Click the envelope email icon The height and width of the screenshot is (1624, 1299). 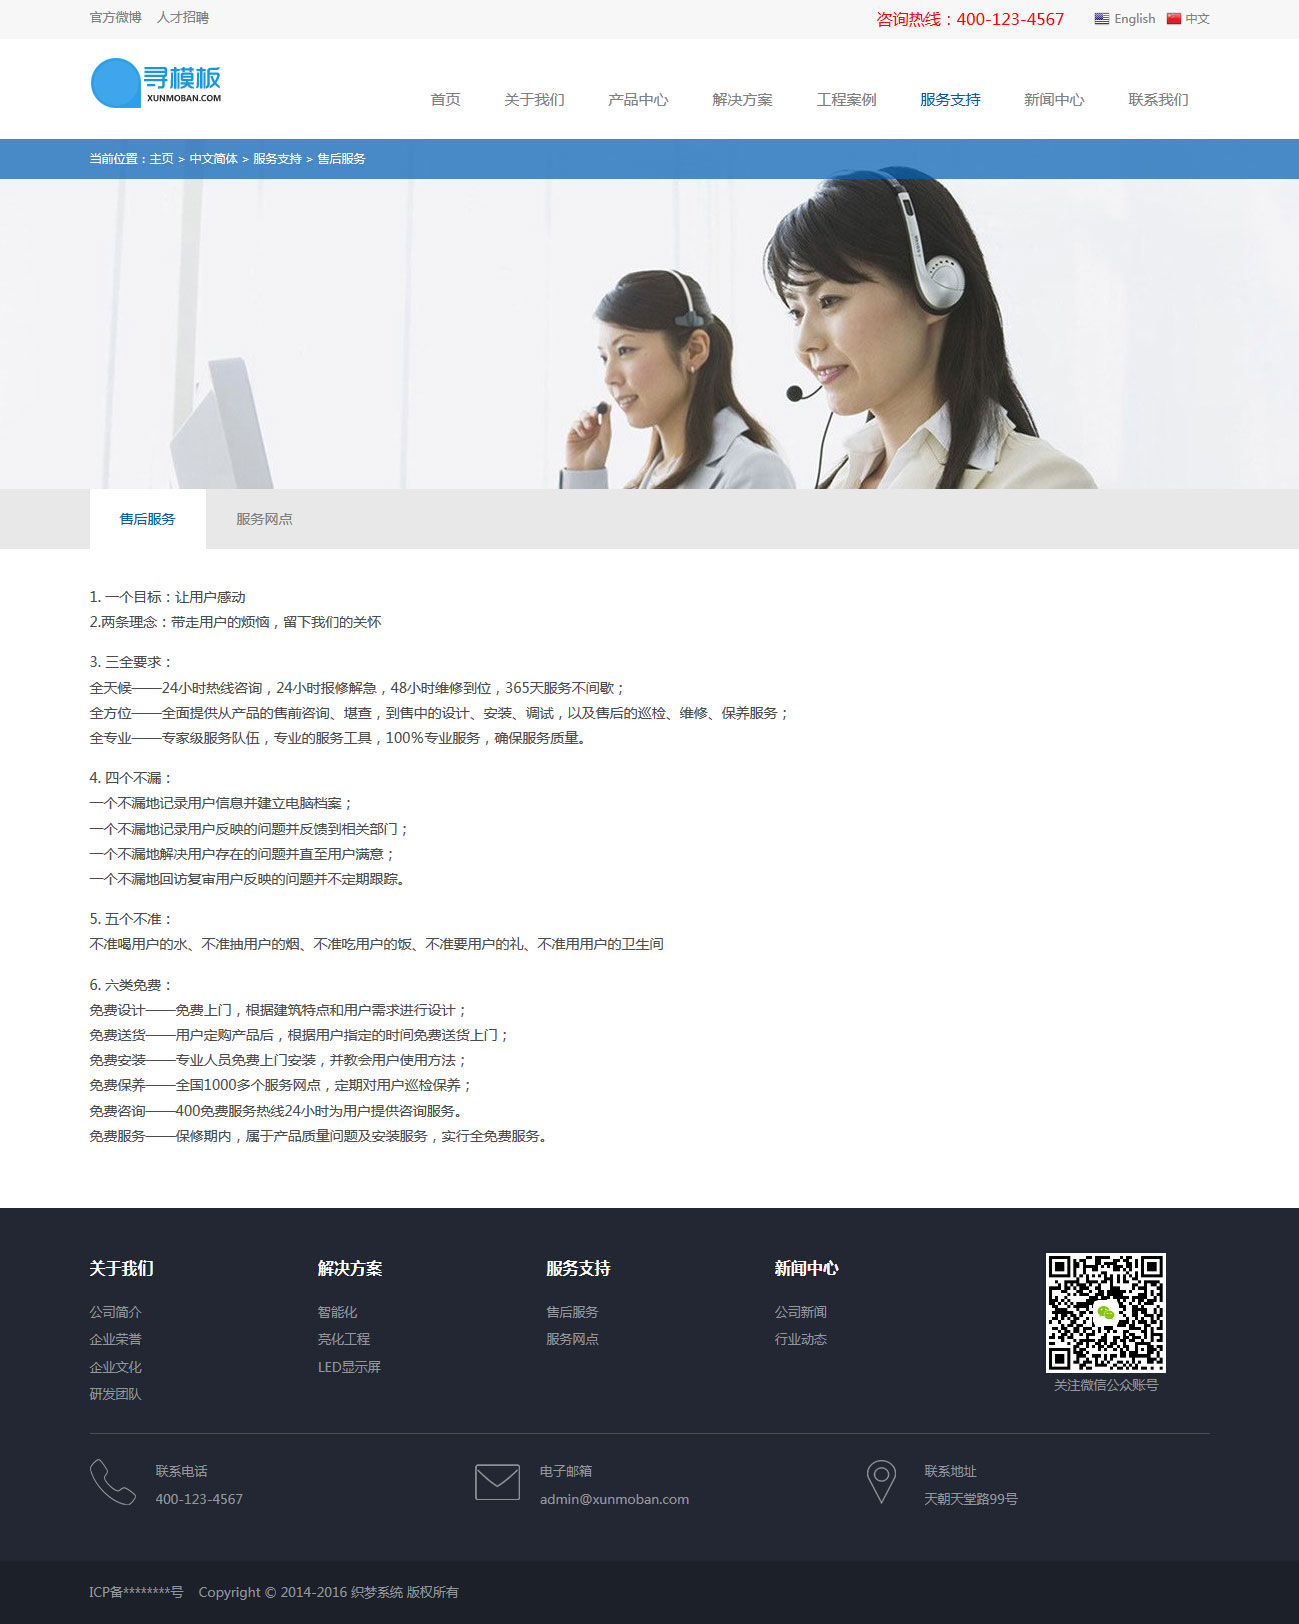coord(497,1482)
